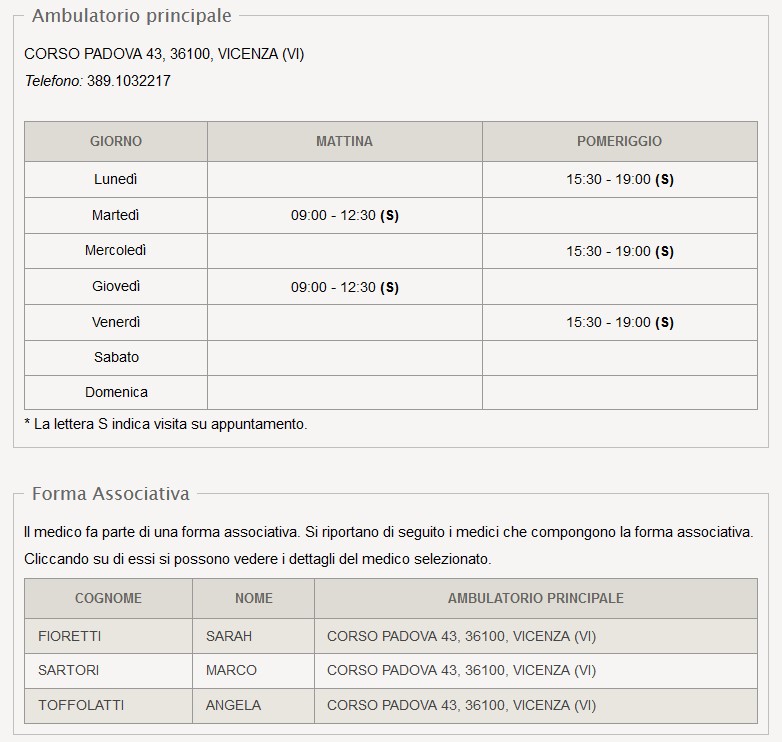Click the Forma Associativa section title
Viewport: 782px width, 742px height.
(x=111, y=493)
